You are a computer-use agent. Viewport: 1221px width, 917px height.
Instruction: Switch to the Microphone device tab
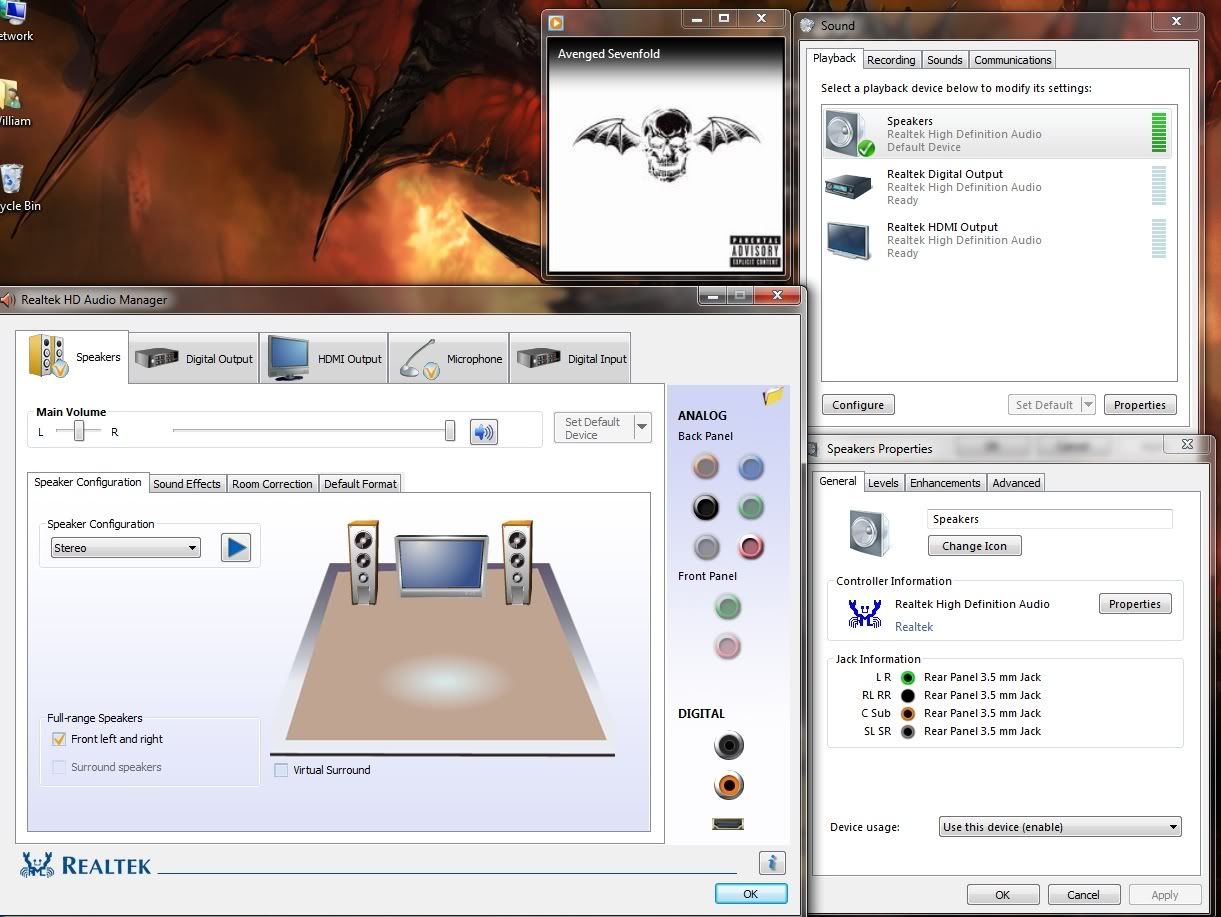[x=449, y=359]
